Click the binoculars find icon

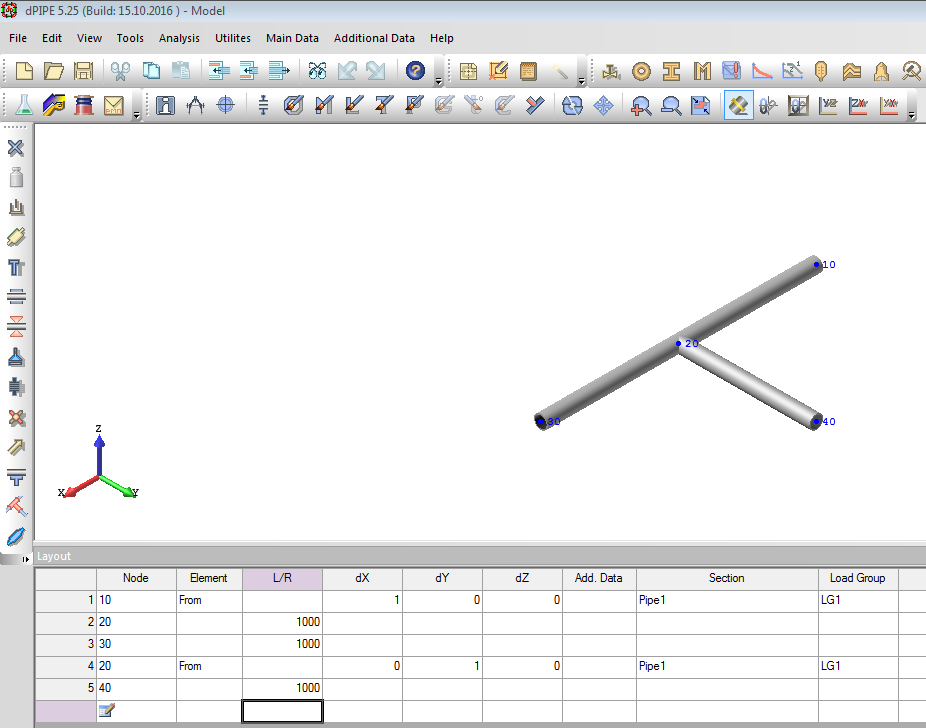click(x=317, y=71)
